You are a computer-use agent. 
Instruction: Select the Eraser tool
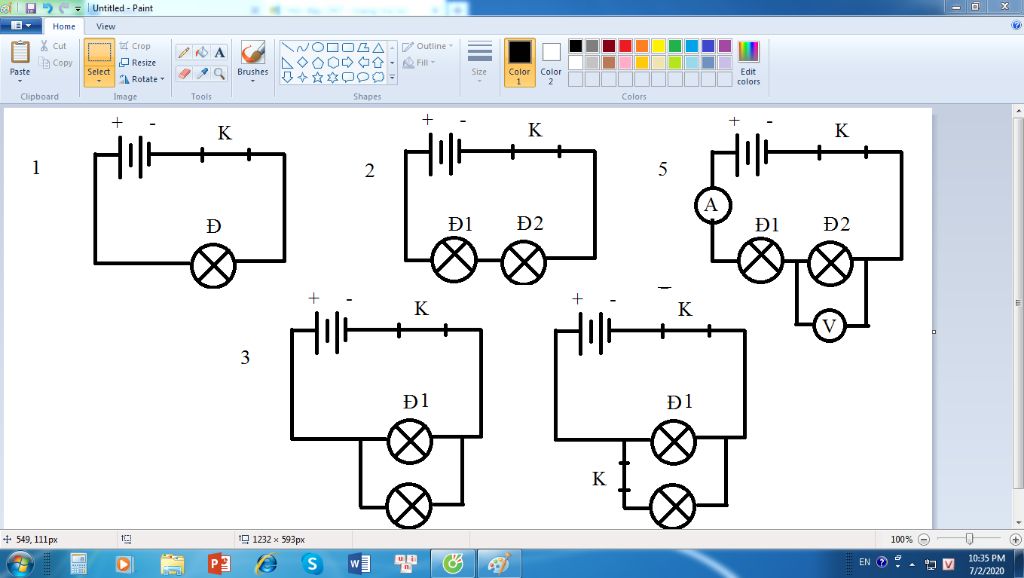pyautogui.click(x=184, y=74)
